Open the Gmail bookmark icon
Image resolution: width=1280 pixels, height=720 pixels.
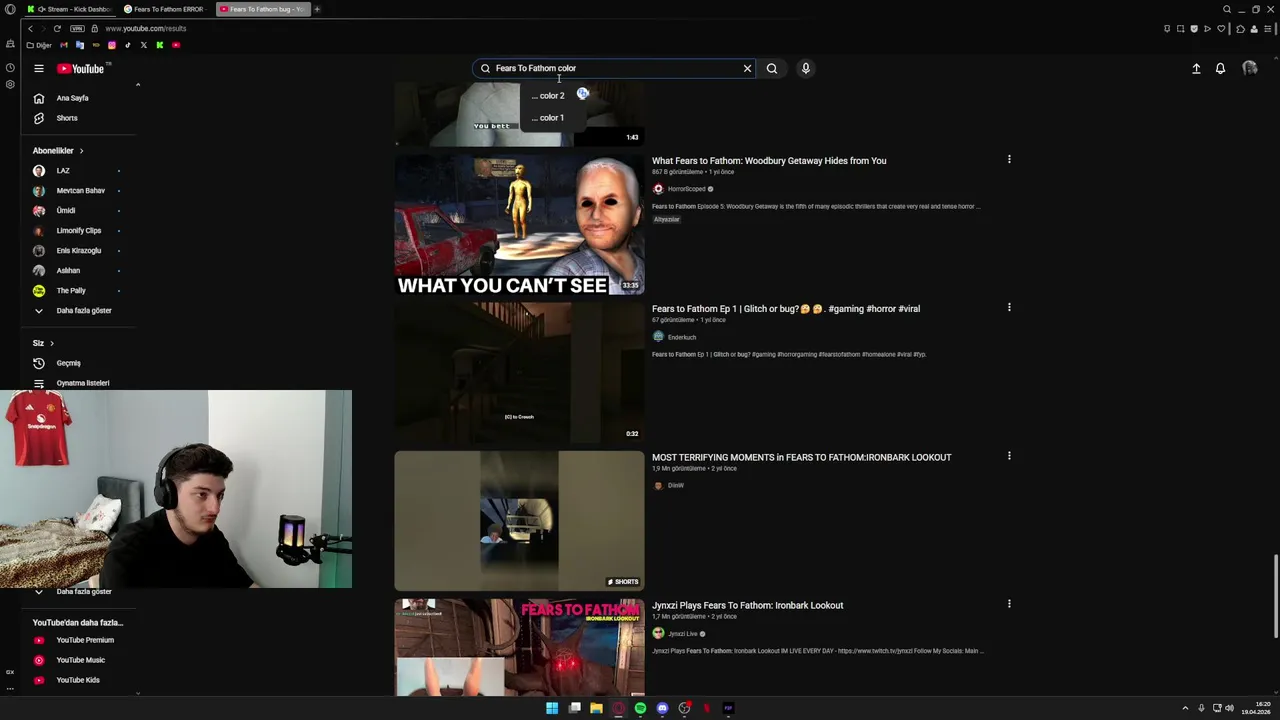pos(64,45)
